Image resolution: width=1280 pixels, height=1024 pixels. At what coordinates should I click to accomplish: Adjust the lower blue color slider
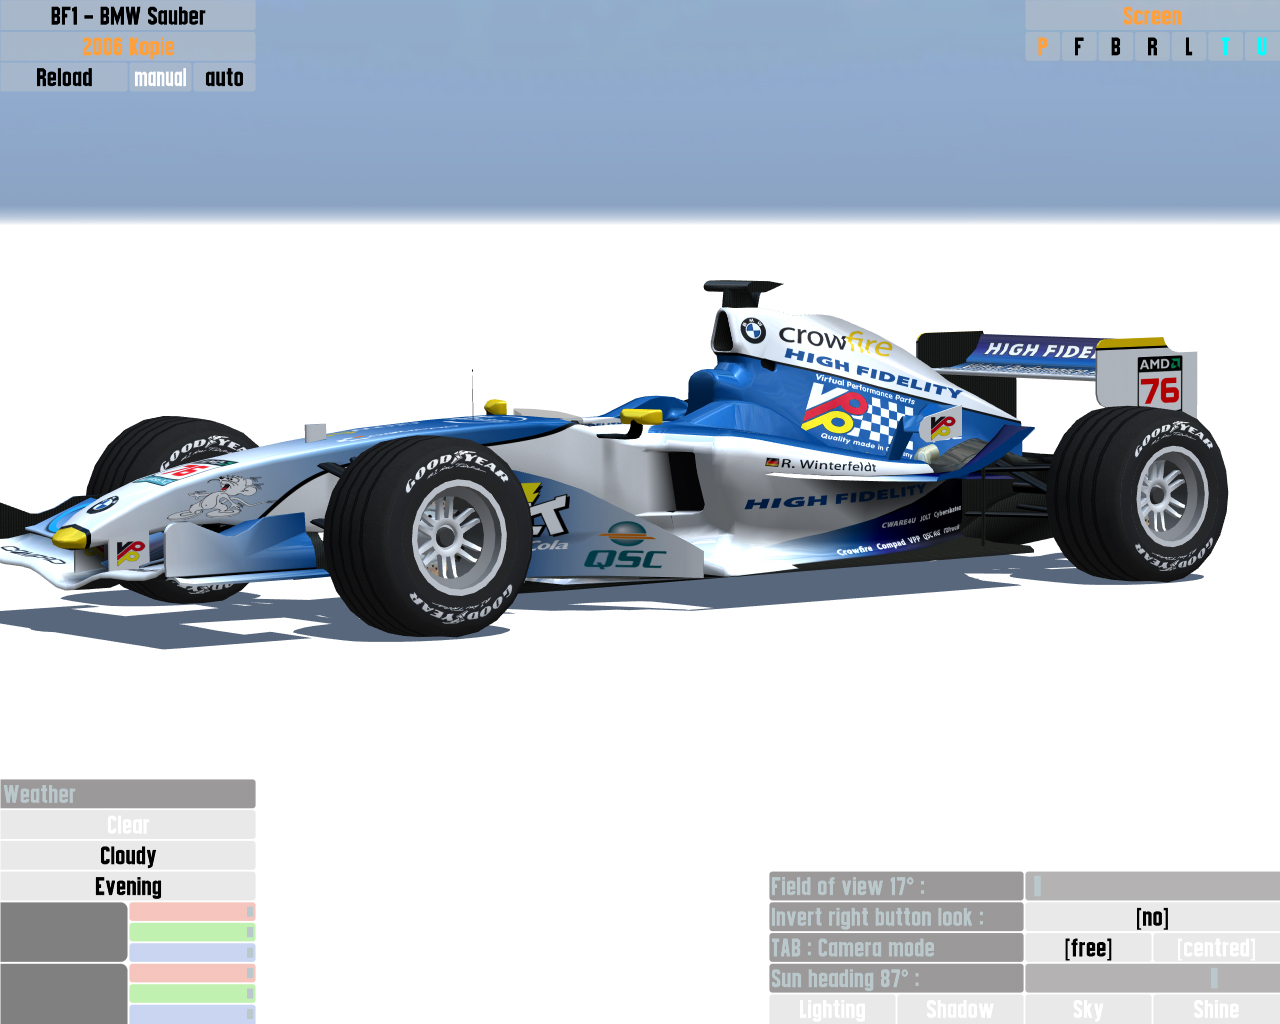(192, 1014)
